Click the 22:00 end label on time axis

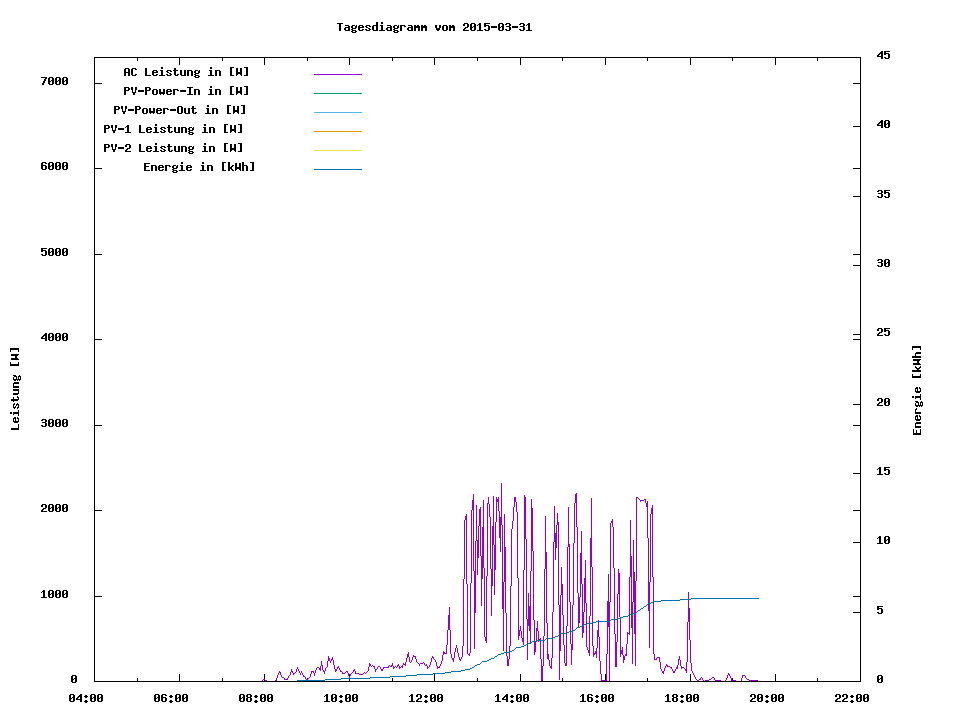point(852,699)
